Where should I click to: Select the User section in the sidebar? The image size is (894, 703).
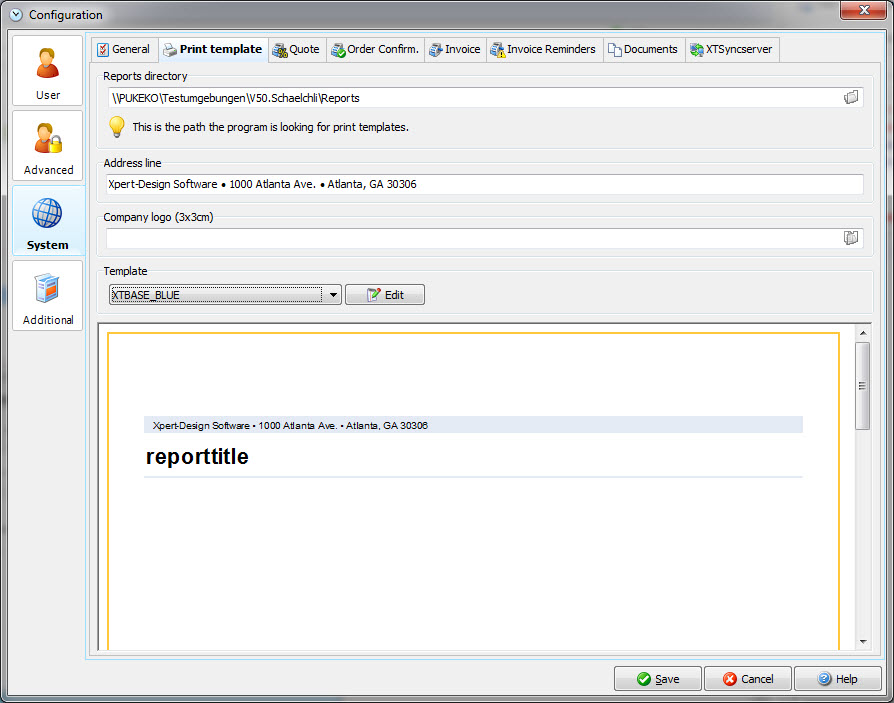[47, 70]
